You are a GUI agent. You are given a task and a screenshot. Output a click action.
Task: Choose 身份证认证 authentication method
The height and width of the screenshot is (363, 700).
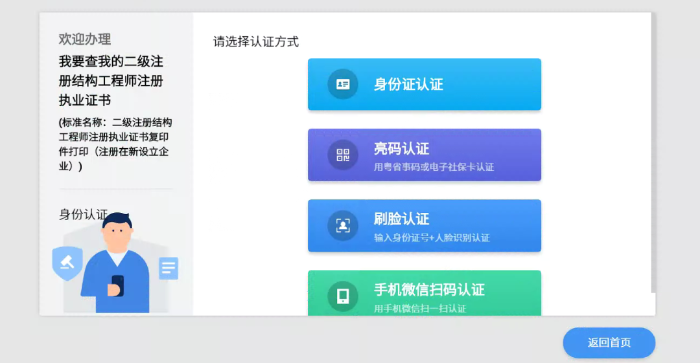click(424, 84)
